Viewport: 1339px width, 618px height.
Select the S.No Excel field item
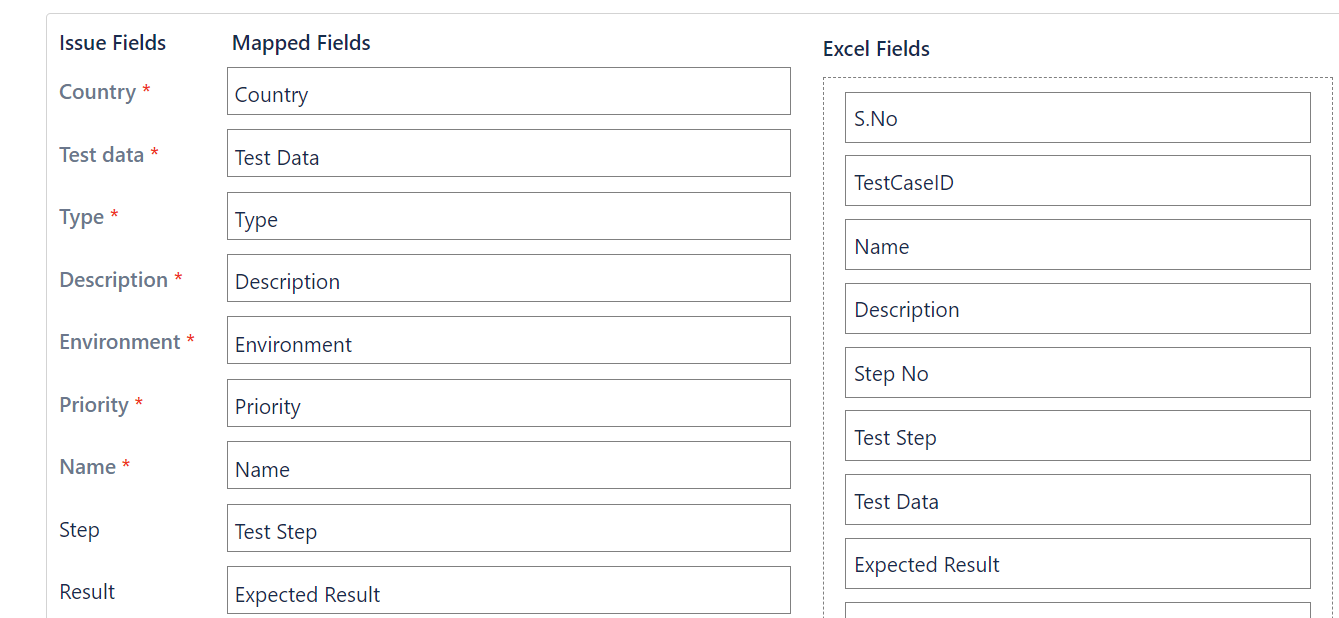tap(1077, 117)
